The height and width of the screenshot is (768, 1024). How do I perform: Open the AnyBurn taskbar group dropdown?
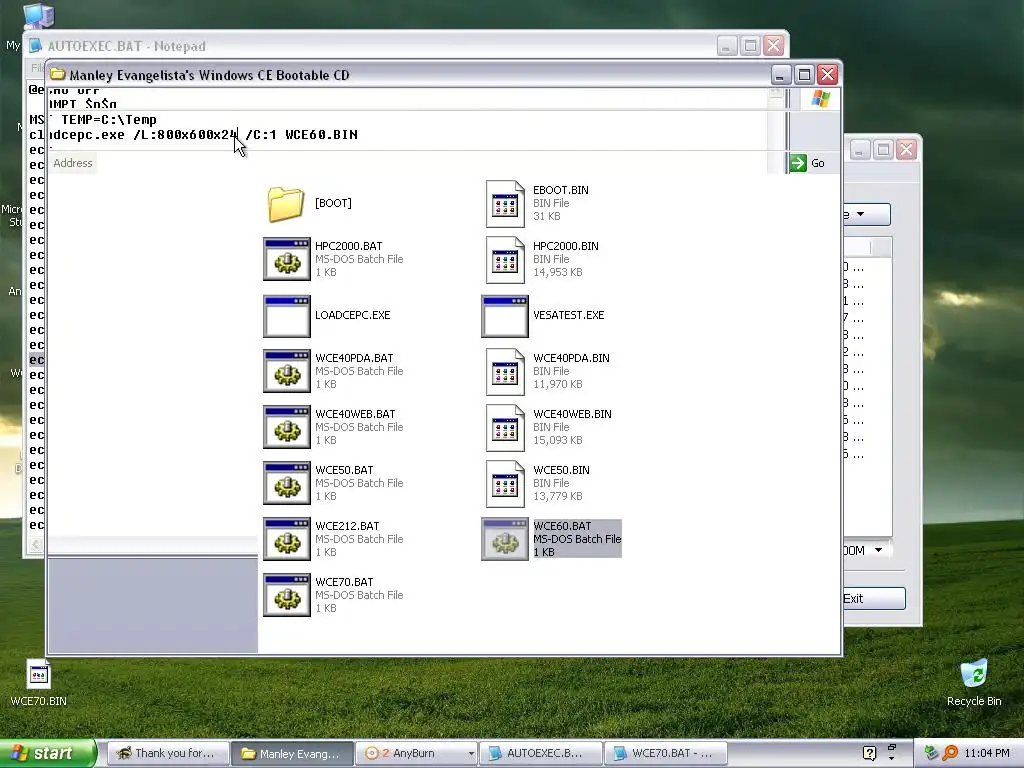point(471,754)
